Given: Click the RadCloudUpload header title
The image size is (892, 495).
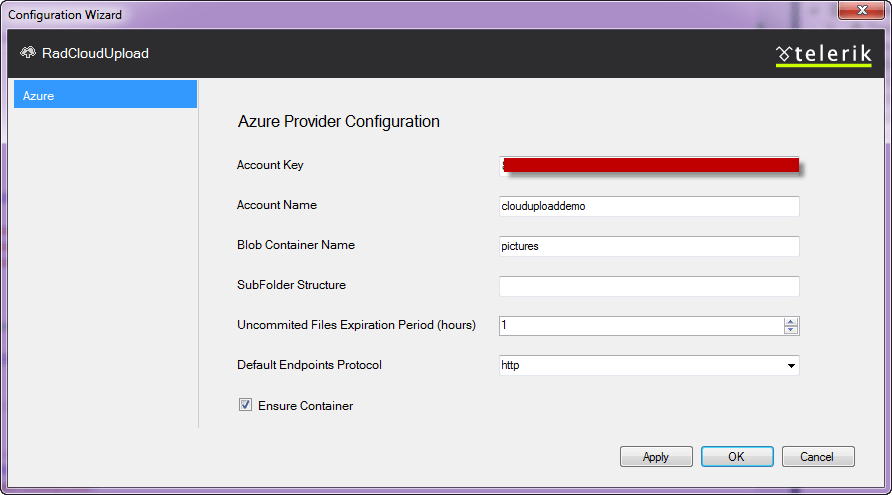Looking at the screenshot, I should click(95, 53).
